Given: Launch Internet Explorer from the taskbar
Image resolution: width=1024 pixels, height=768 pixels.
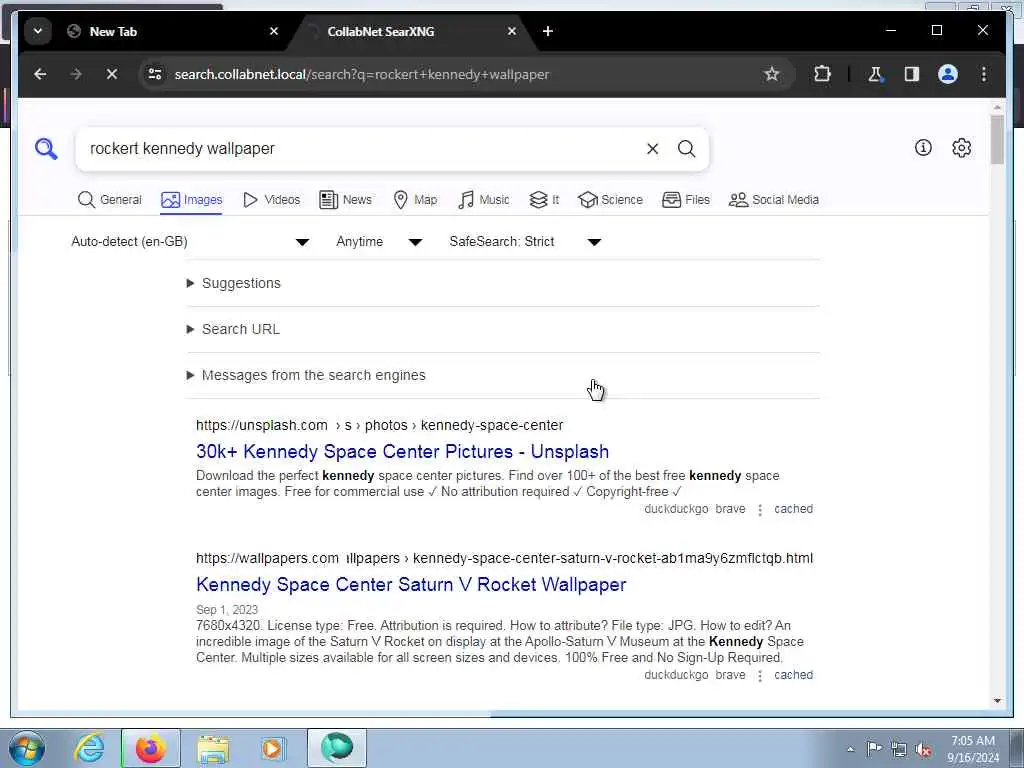Looking at the screenshot, I should pos(89,748).
